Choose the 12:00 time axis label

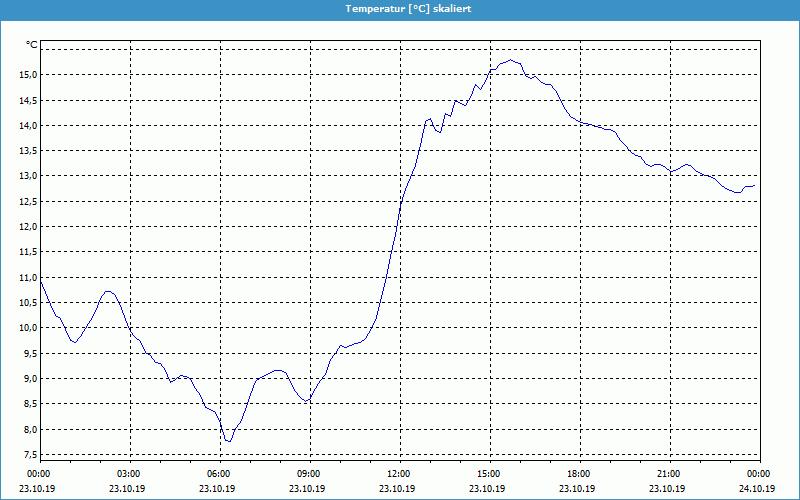pos(399,474)
